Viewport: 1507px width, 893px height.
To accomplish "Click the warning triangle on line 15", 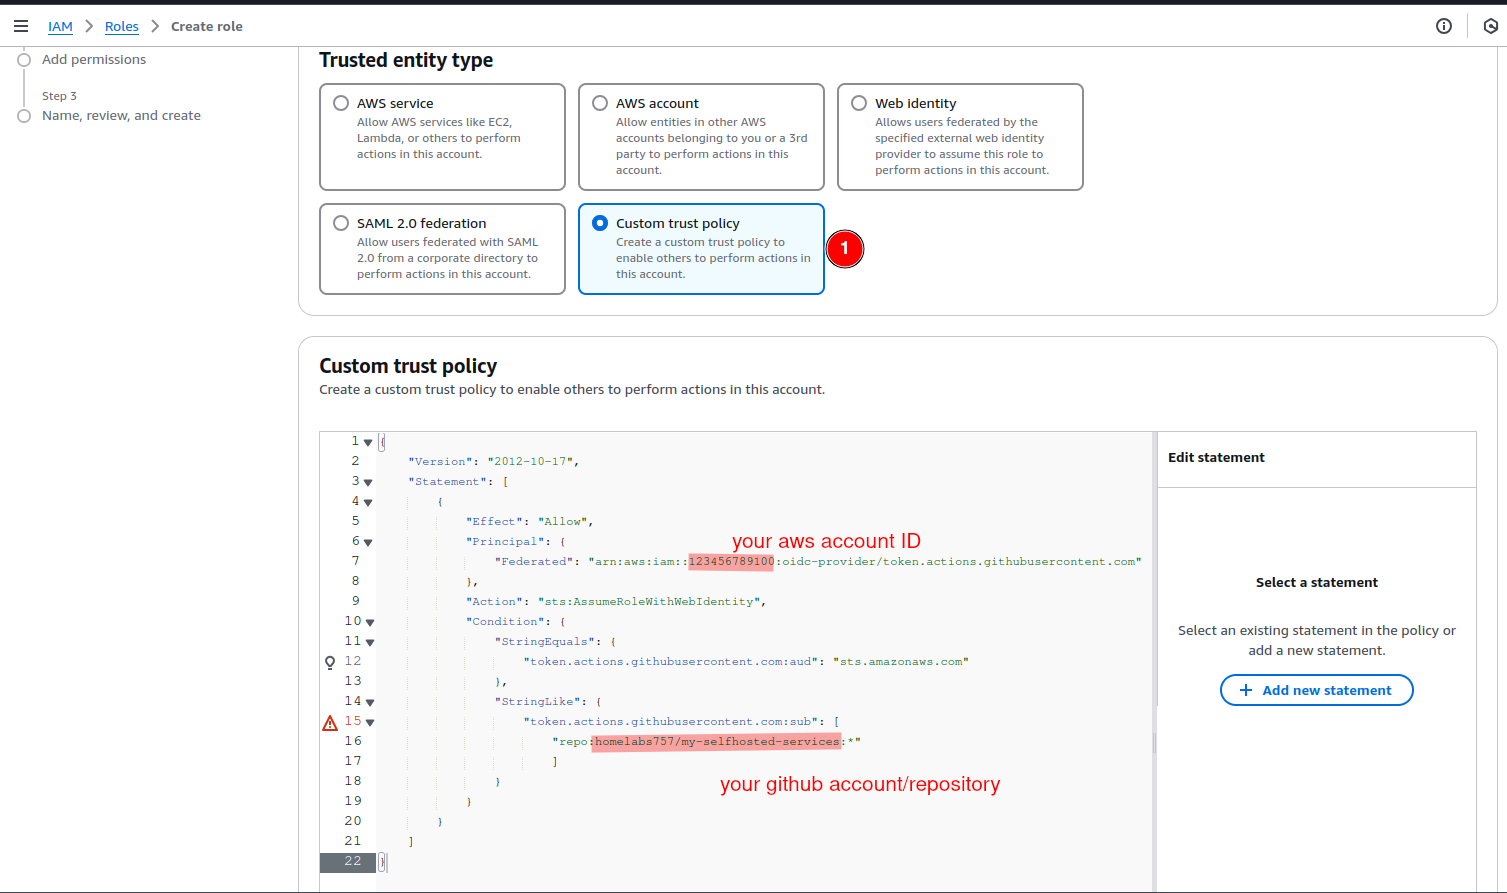I will coord(330,723).
